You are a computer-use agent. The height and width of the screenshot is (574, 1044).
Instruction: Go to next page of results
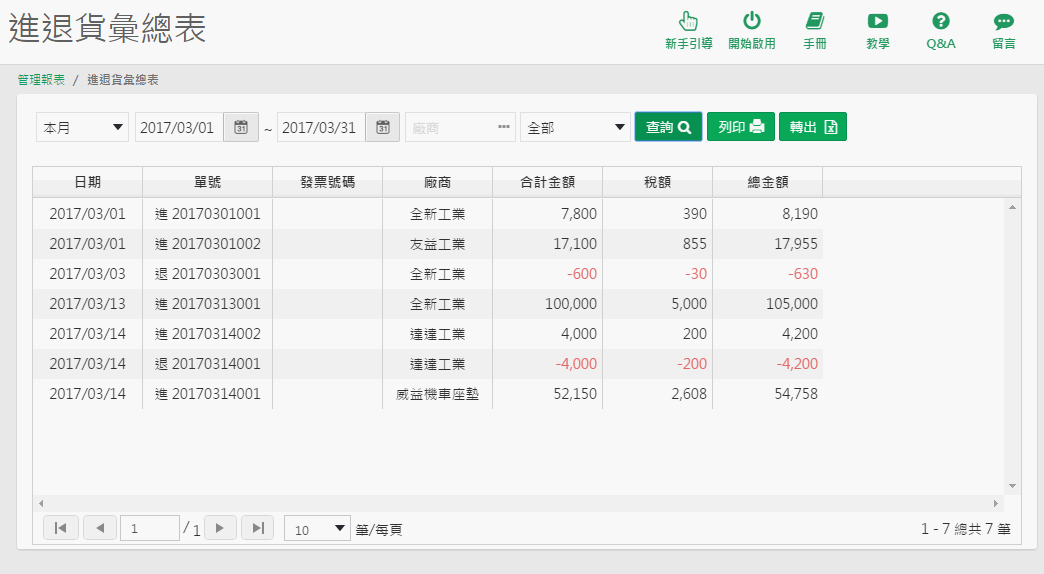(x=220, y=528)
